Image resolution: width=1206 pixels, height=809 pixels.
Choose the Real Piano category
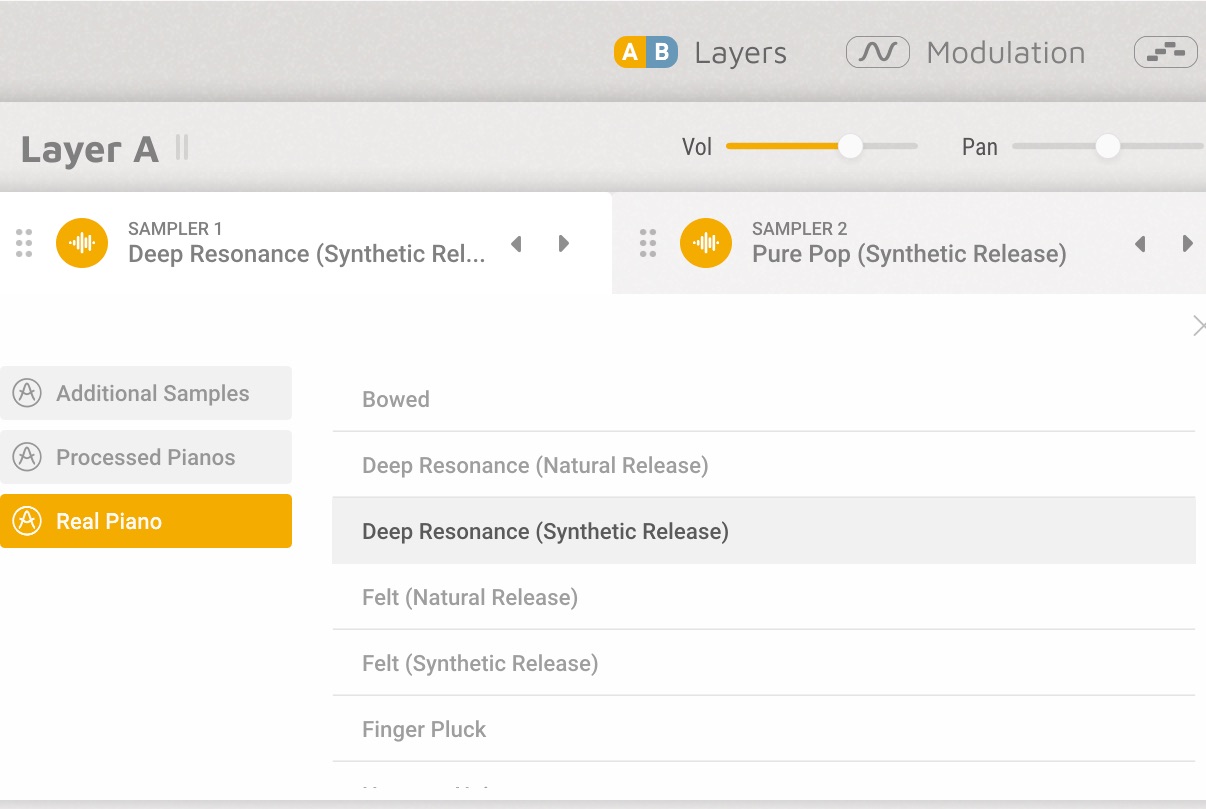[x=146, y=521]
